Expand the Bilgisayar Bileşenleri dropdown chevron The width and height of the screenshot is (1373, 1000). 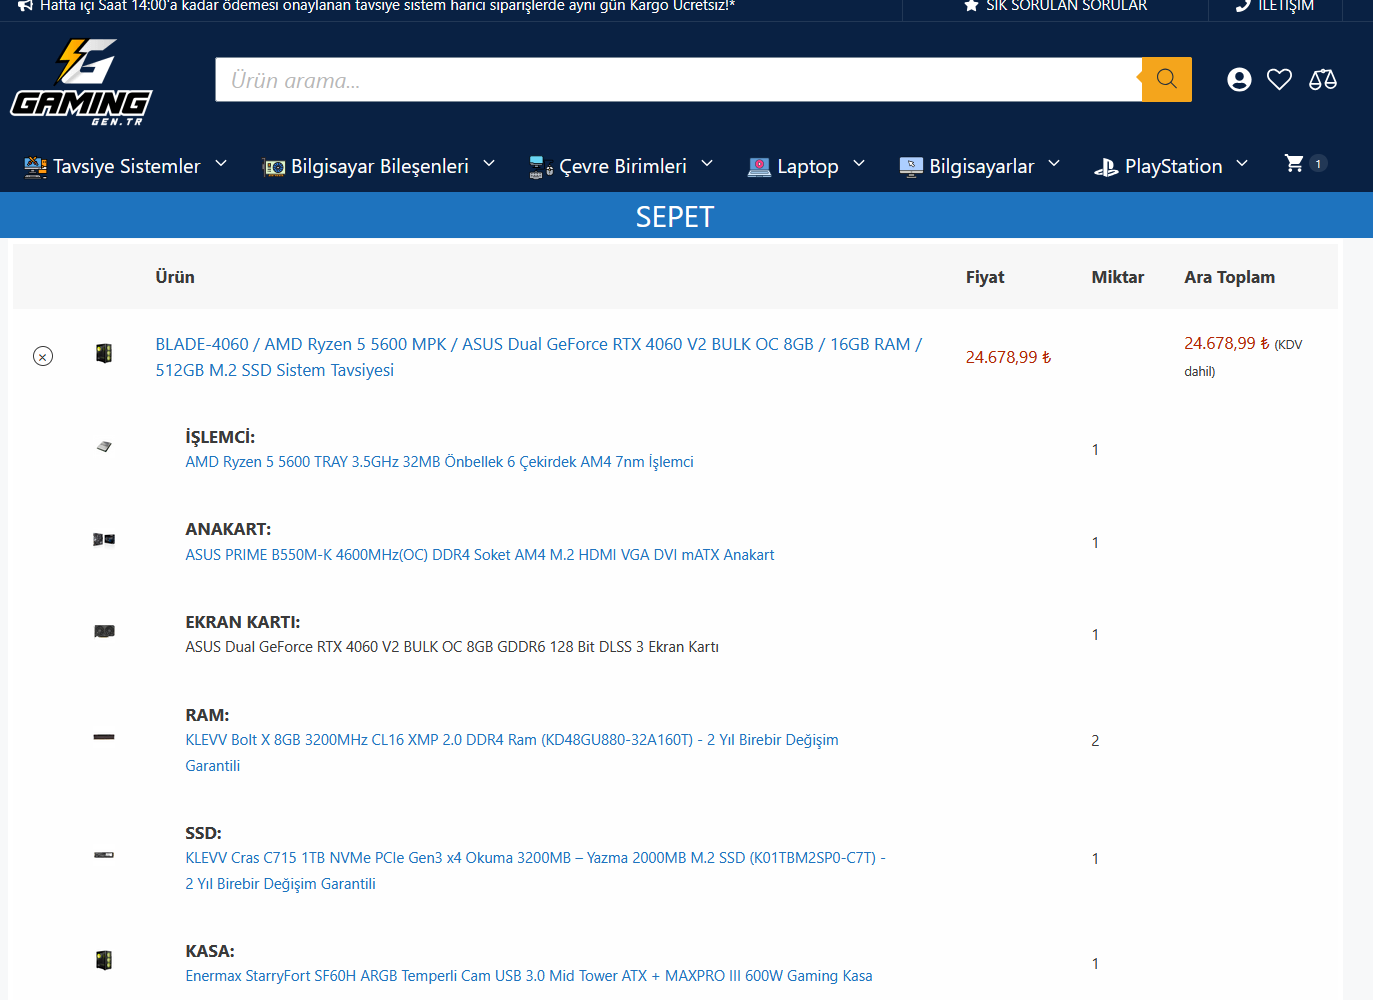click(x=489, y=163)
